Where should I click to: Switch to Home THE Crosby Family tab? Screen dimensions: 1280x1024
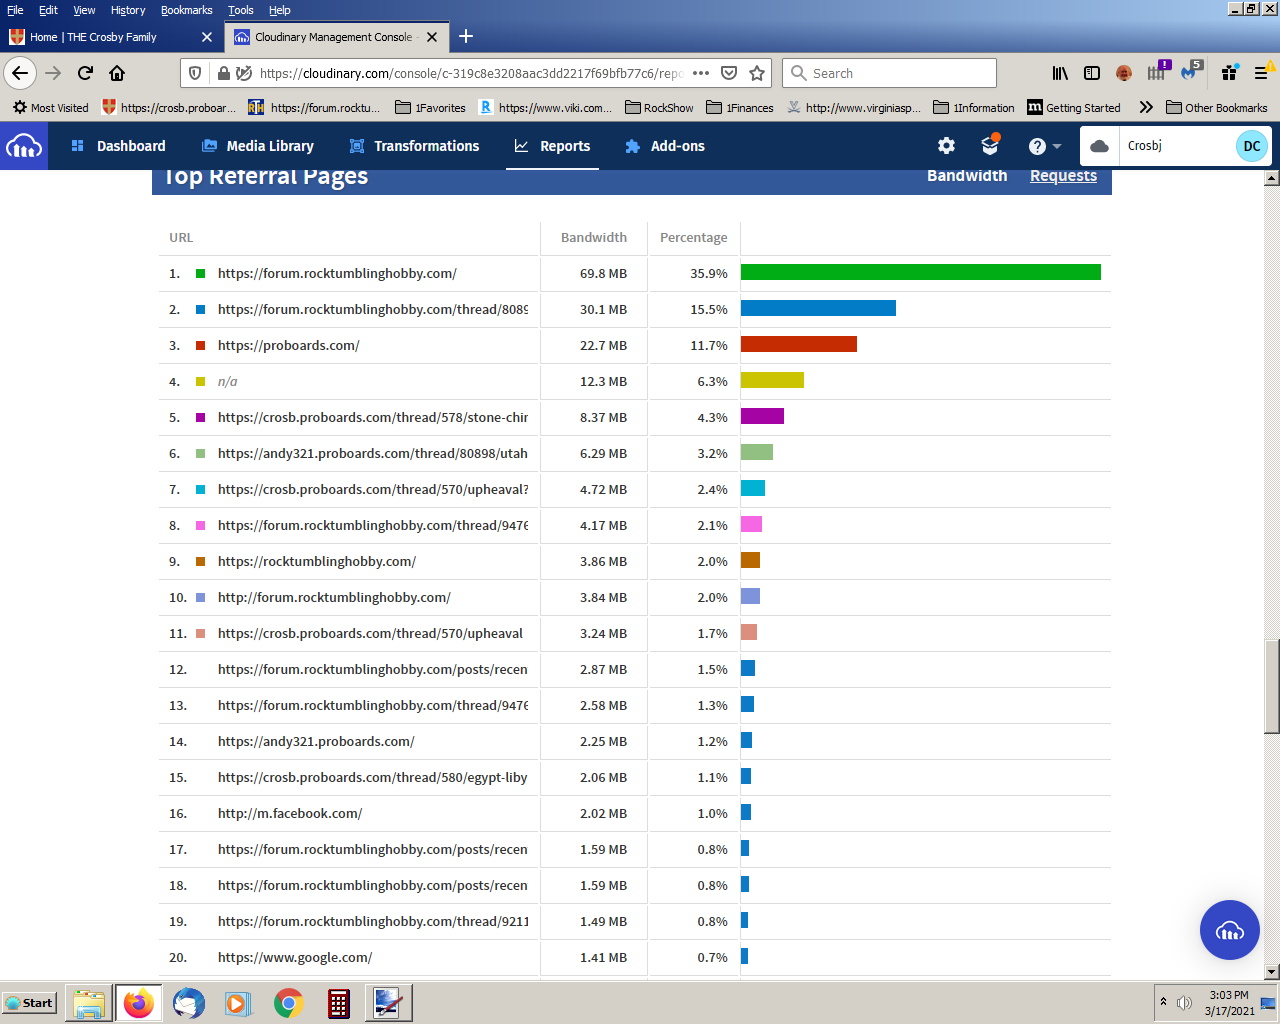tap(110, 37)
